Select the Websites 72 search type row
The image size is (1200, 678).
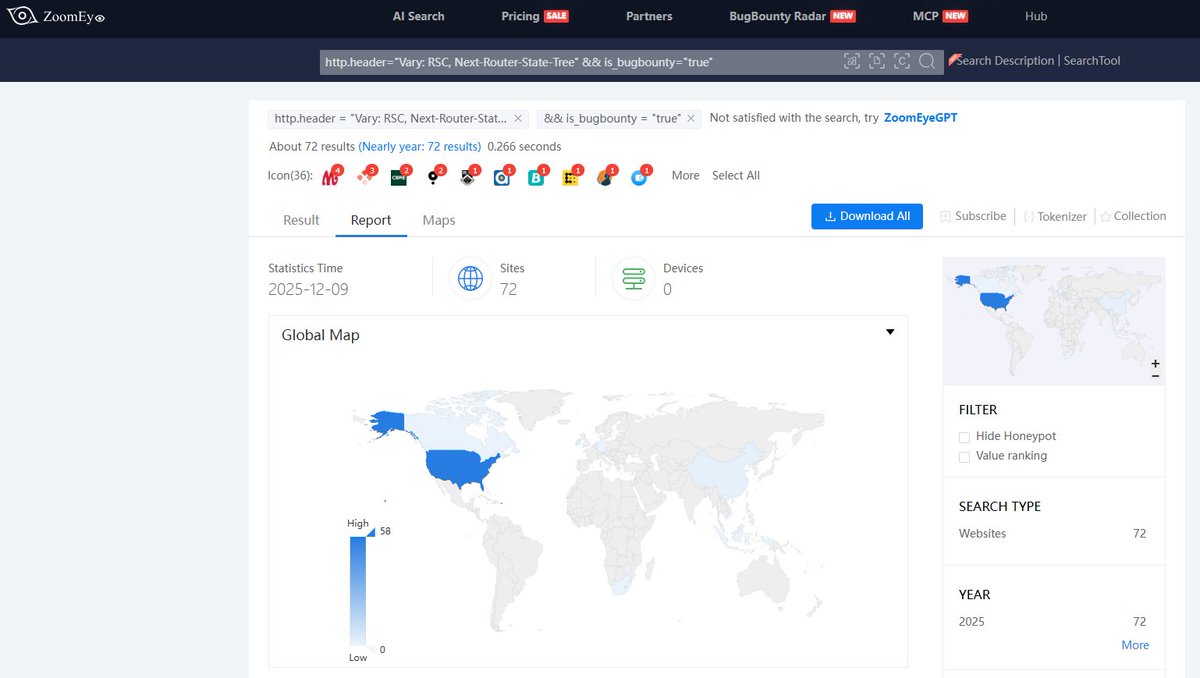pyautogui.click(x=1052, y=534)
